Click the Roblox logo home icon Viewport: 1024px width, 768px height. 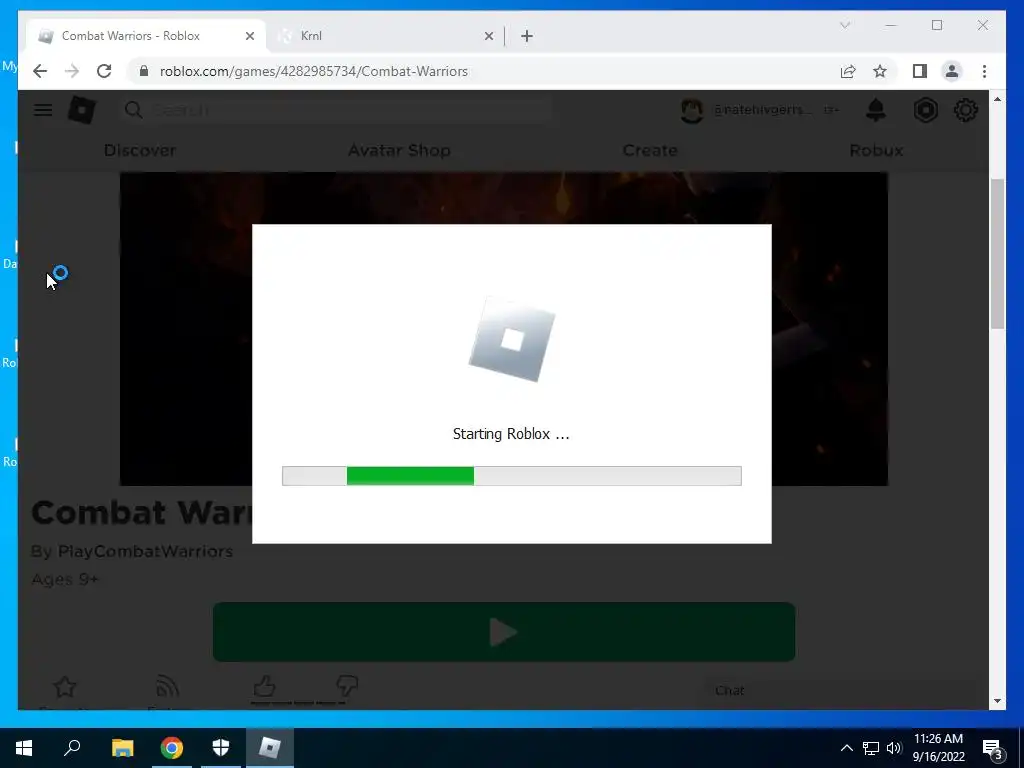tap(82, 110)
